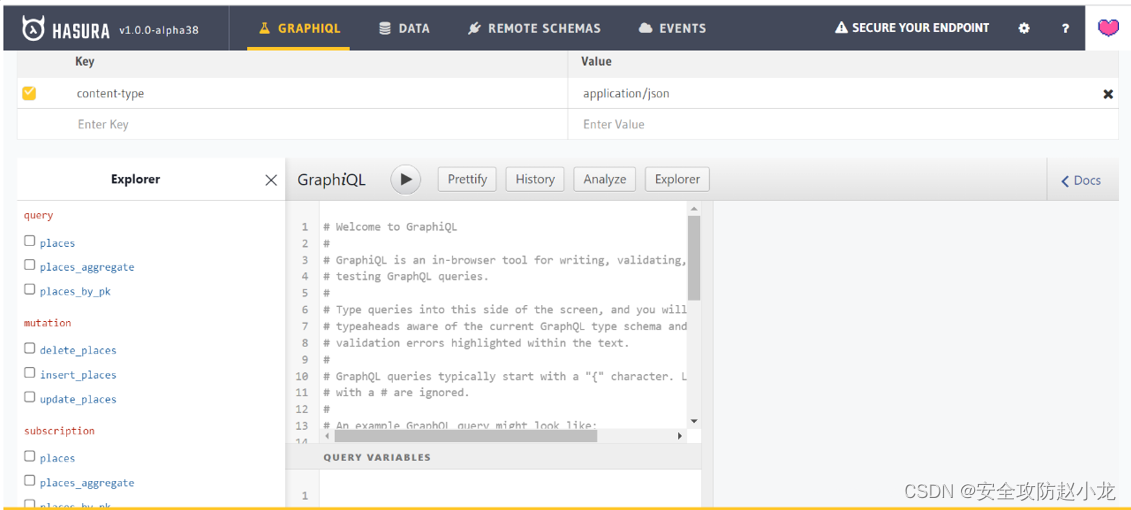The height and width of the screenshot is (510, 1131).
Task: Check places under subscription
Action: pyautogui.click(x=30, y=456)
